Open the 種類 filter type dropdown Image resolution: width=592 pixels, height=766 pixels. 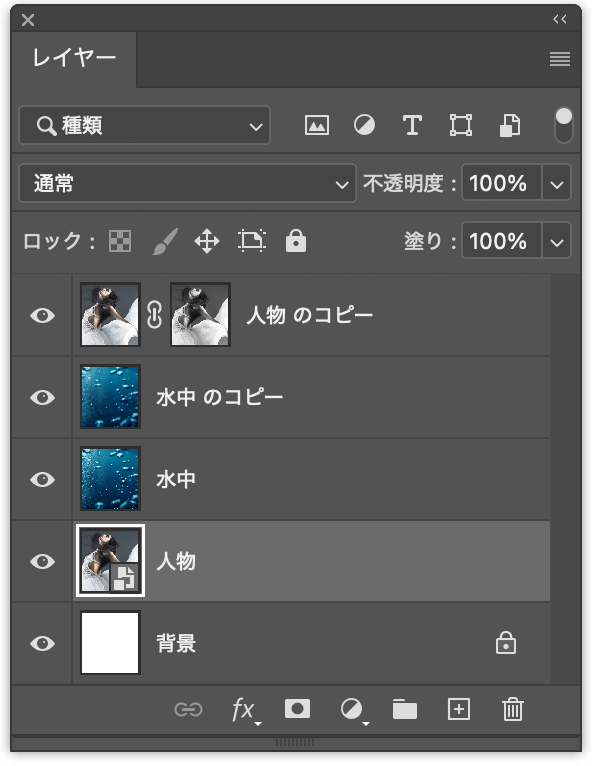click(x=144, y=125)
